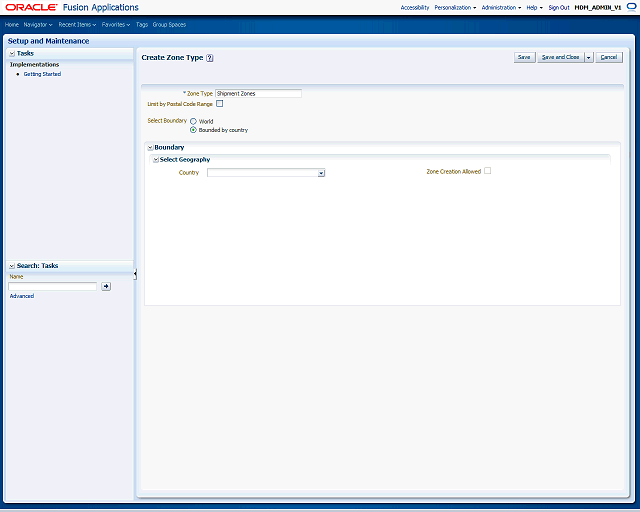Open Advanced search link
The width and height of the screenshot is (640, 512).
pos(22,296)
